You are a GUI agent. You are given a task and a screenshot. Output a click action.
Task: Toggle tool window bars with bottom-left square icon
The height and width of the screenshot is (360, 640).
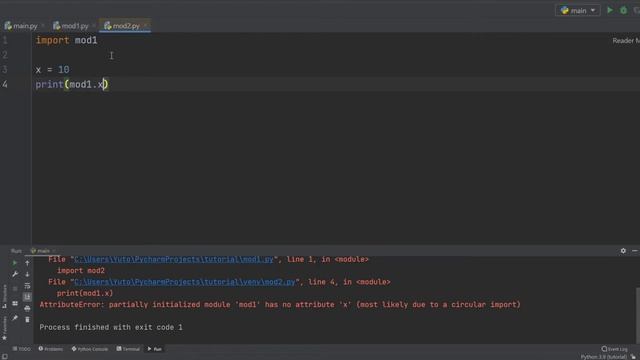click(4, 357)
